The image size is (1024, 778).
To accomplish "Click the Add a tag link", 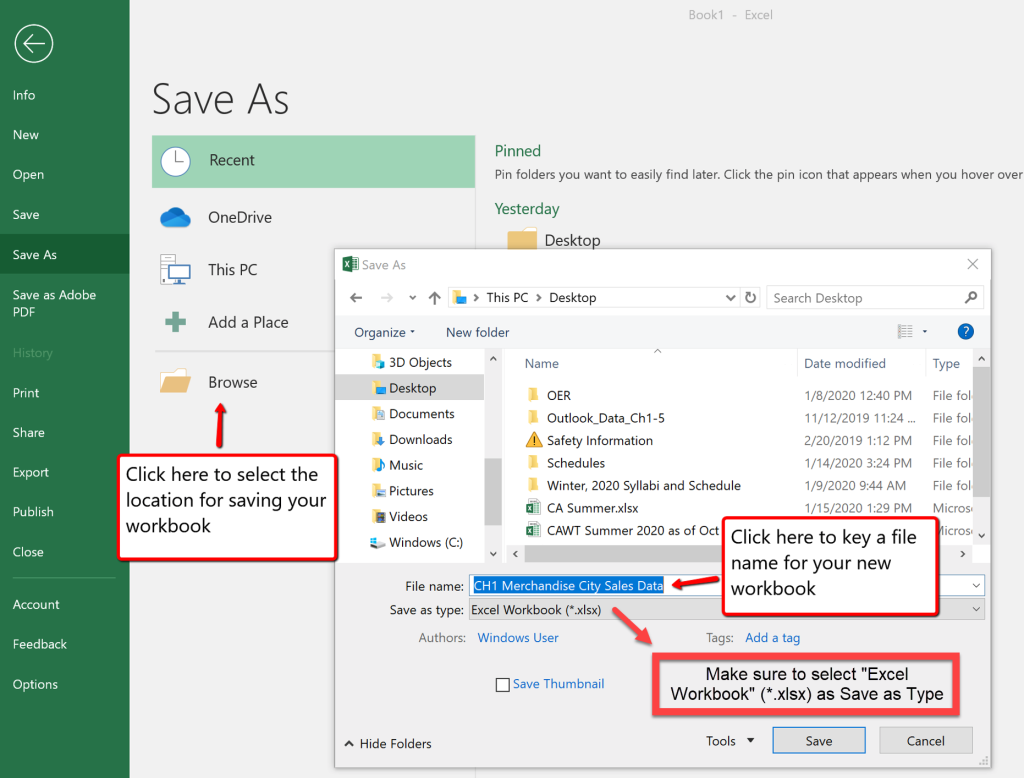I will click(772, 637).
